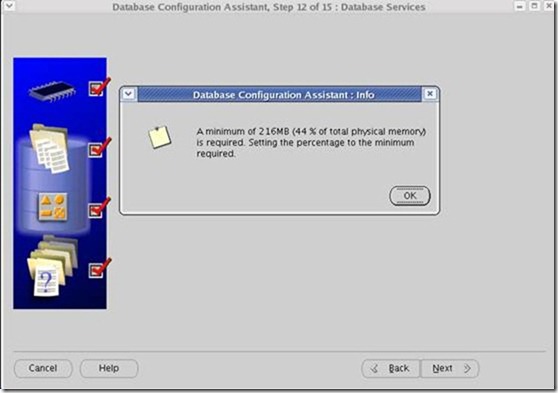Click 'Step 12 of 15 : Database Services' title
Screen dimensions: 558x393
(350, 7)
